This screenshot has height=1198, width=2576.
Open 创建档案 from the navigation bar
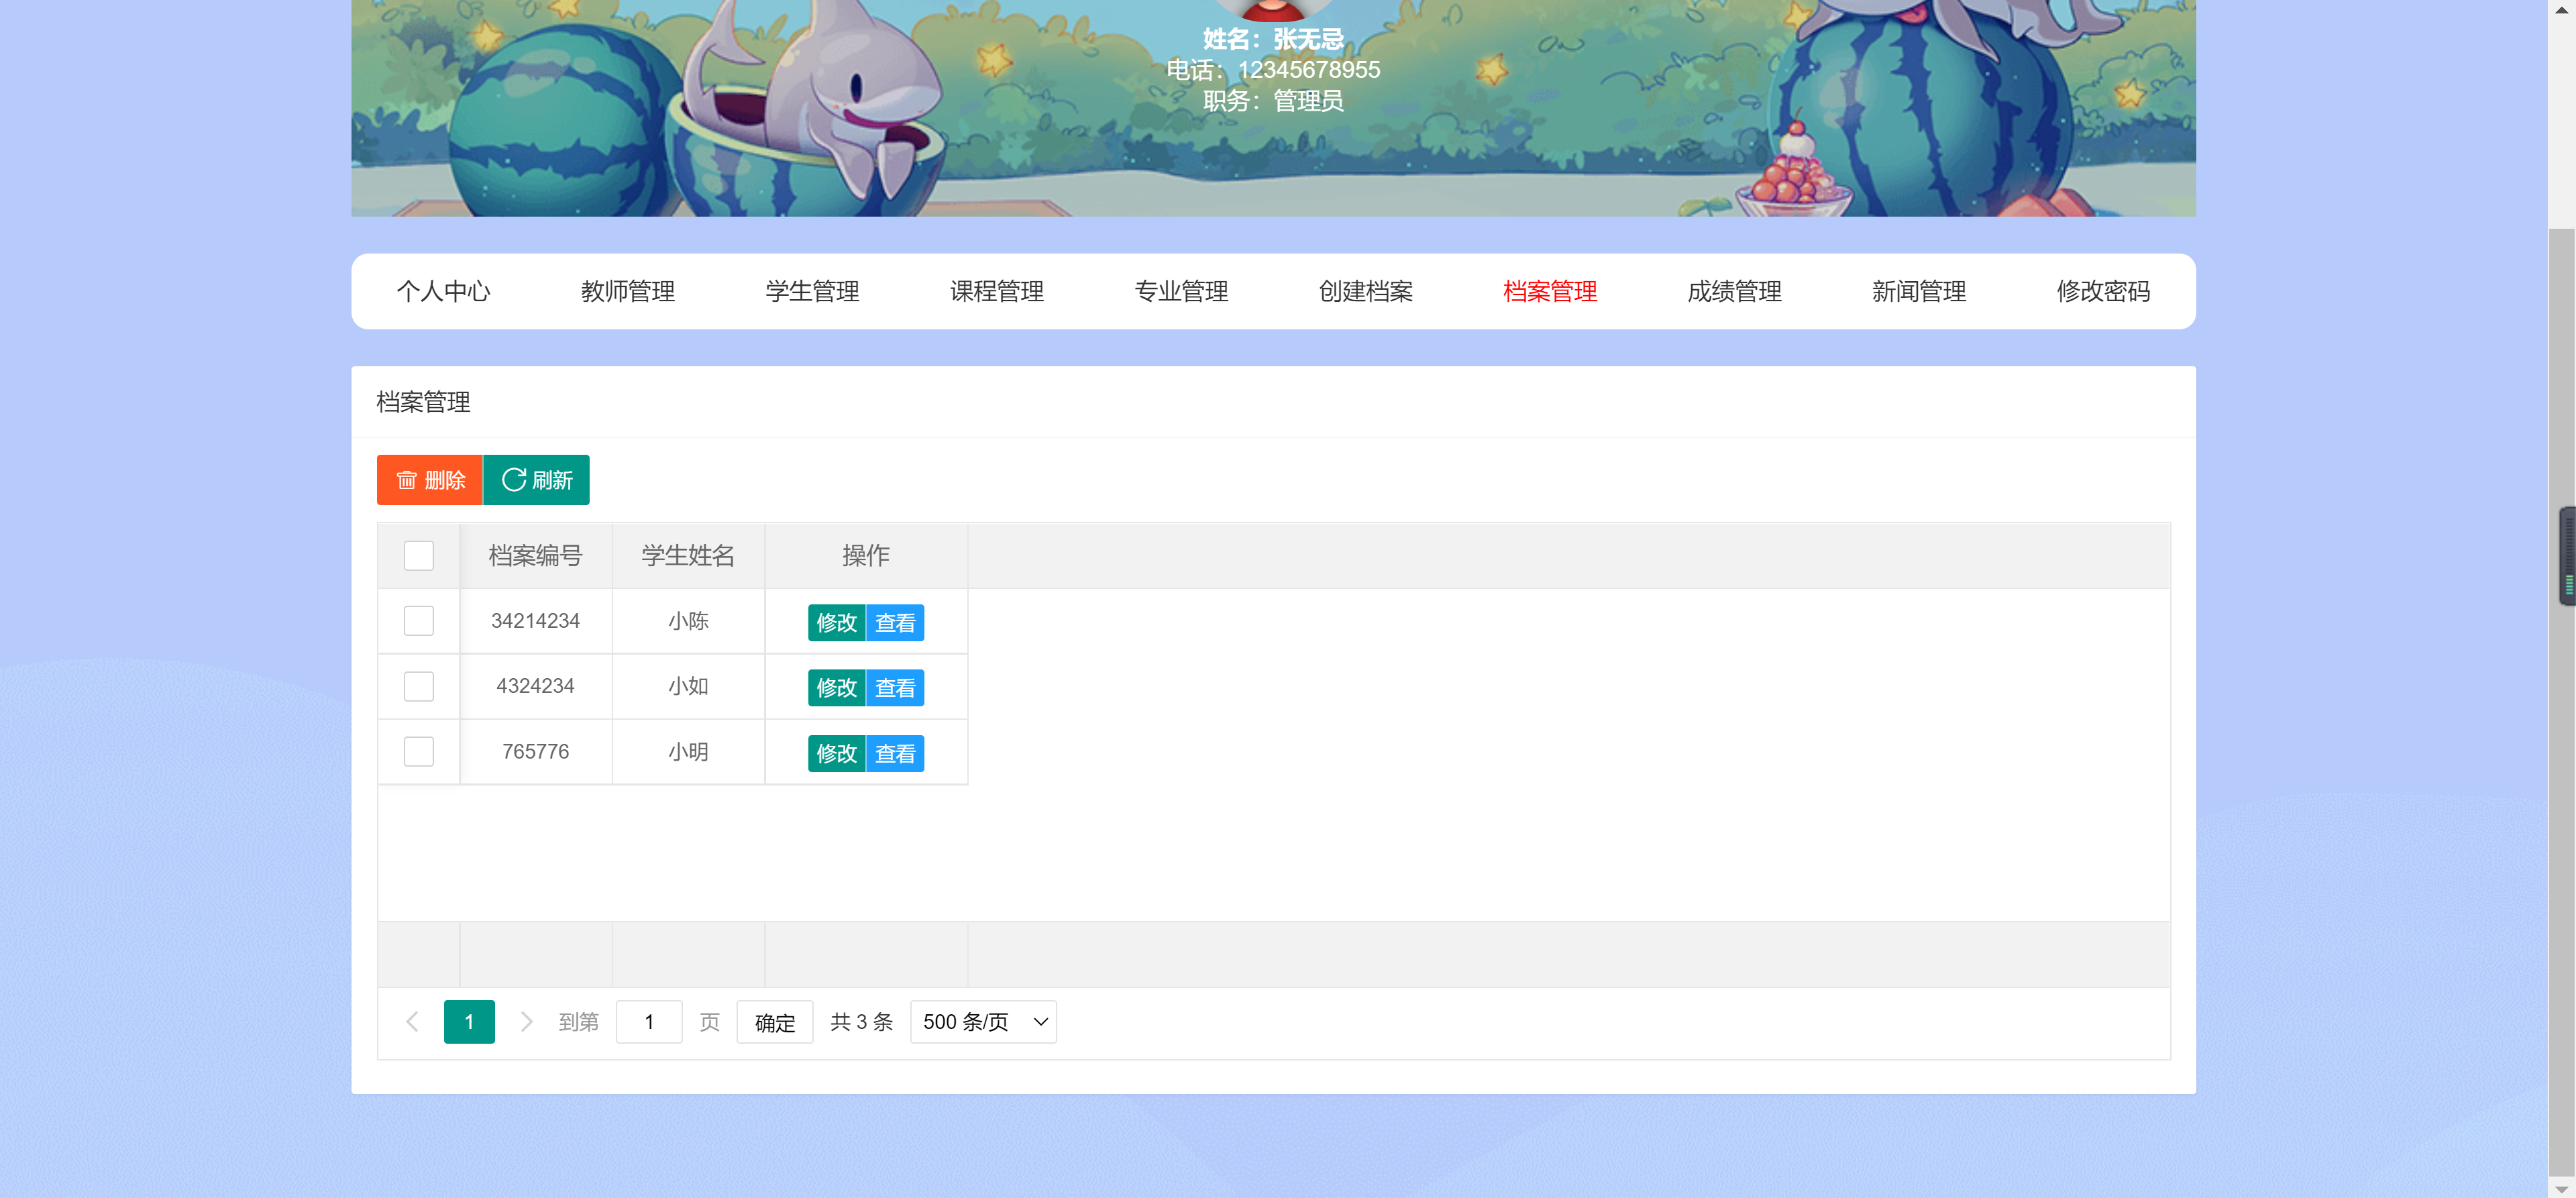tap(1367, 291)
